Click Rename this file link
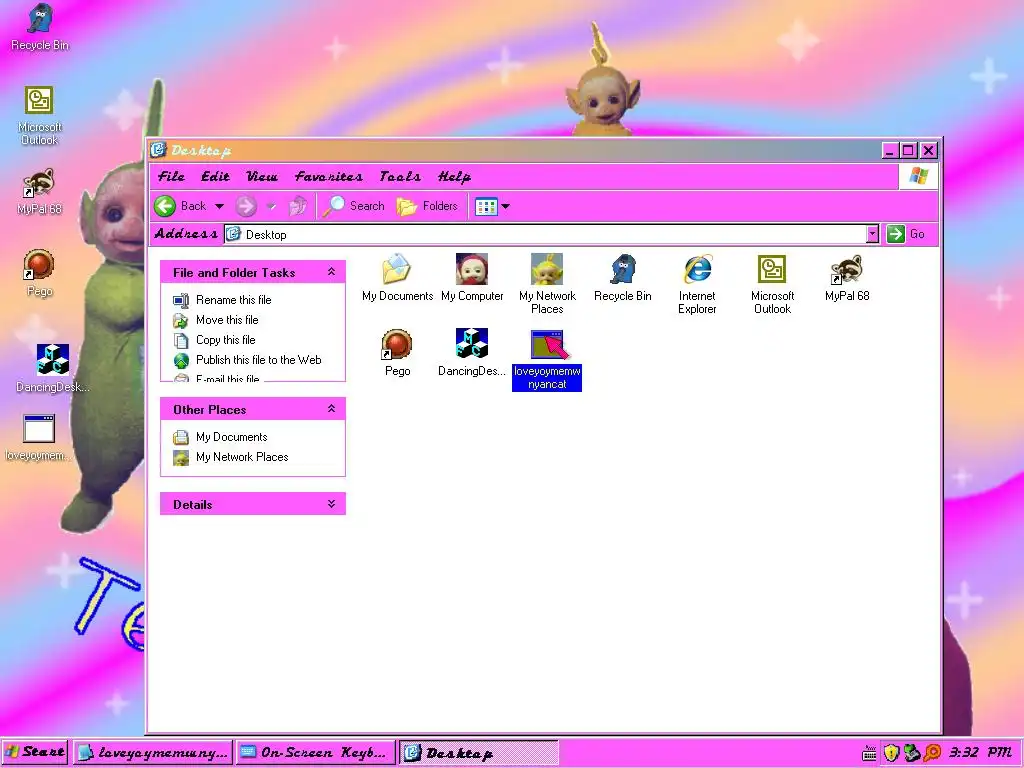Image resolution: width=1024 pixels, height=768 pixels. point(233,300)
